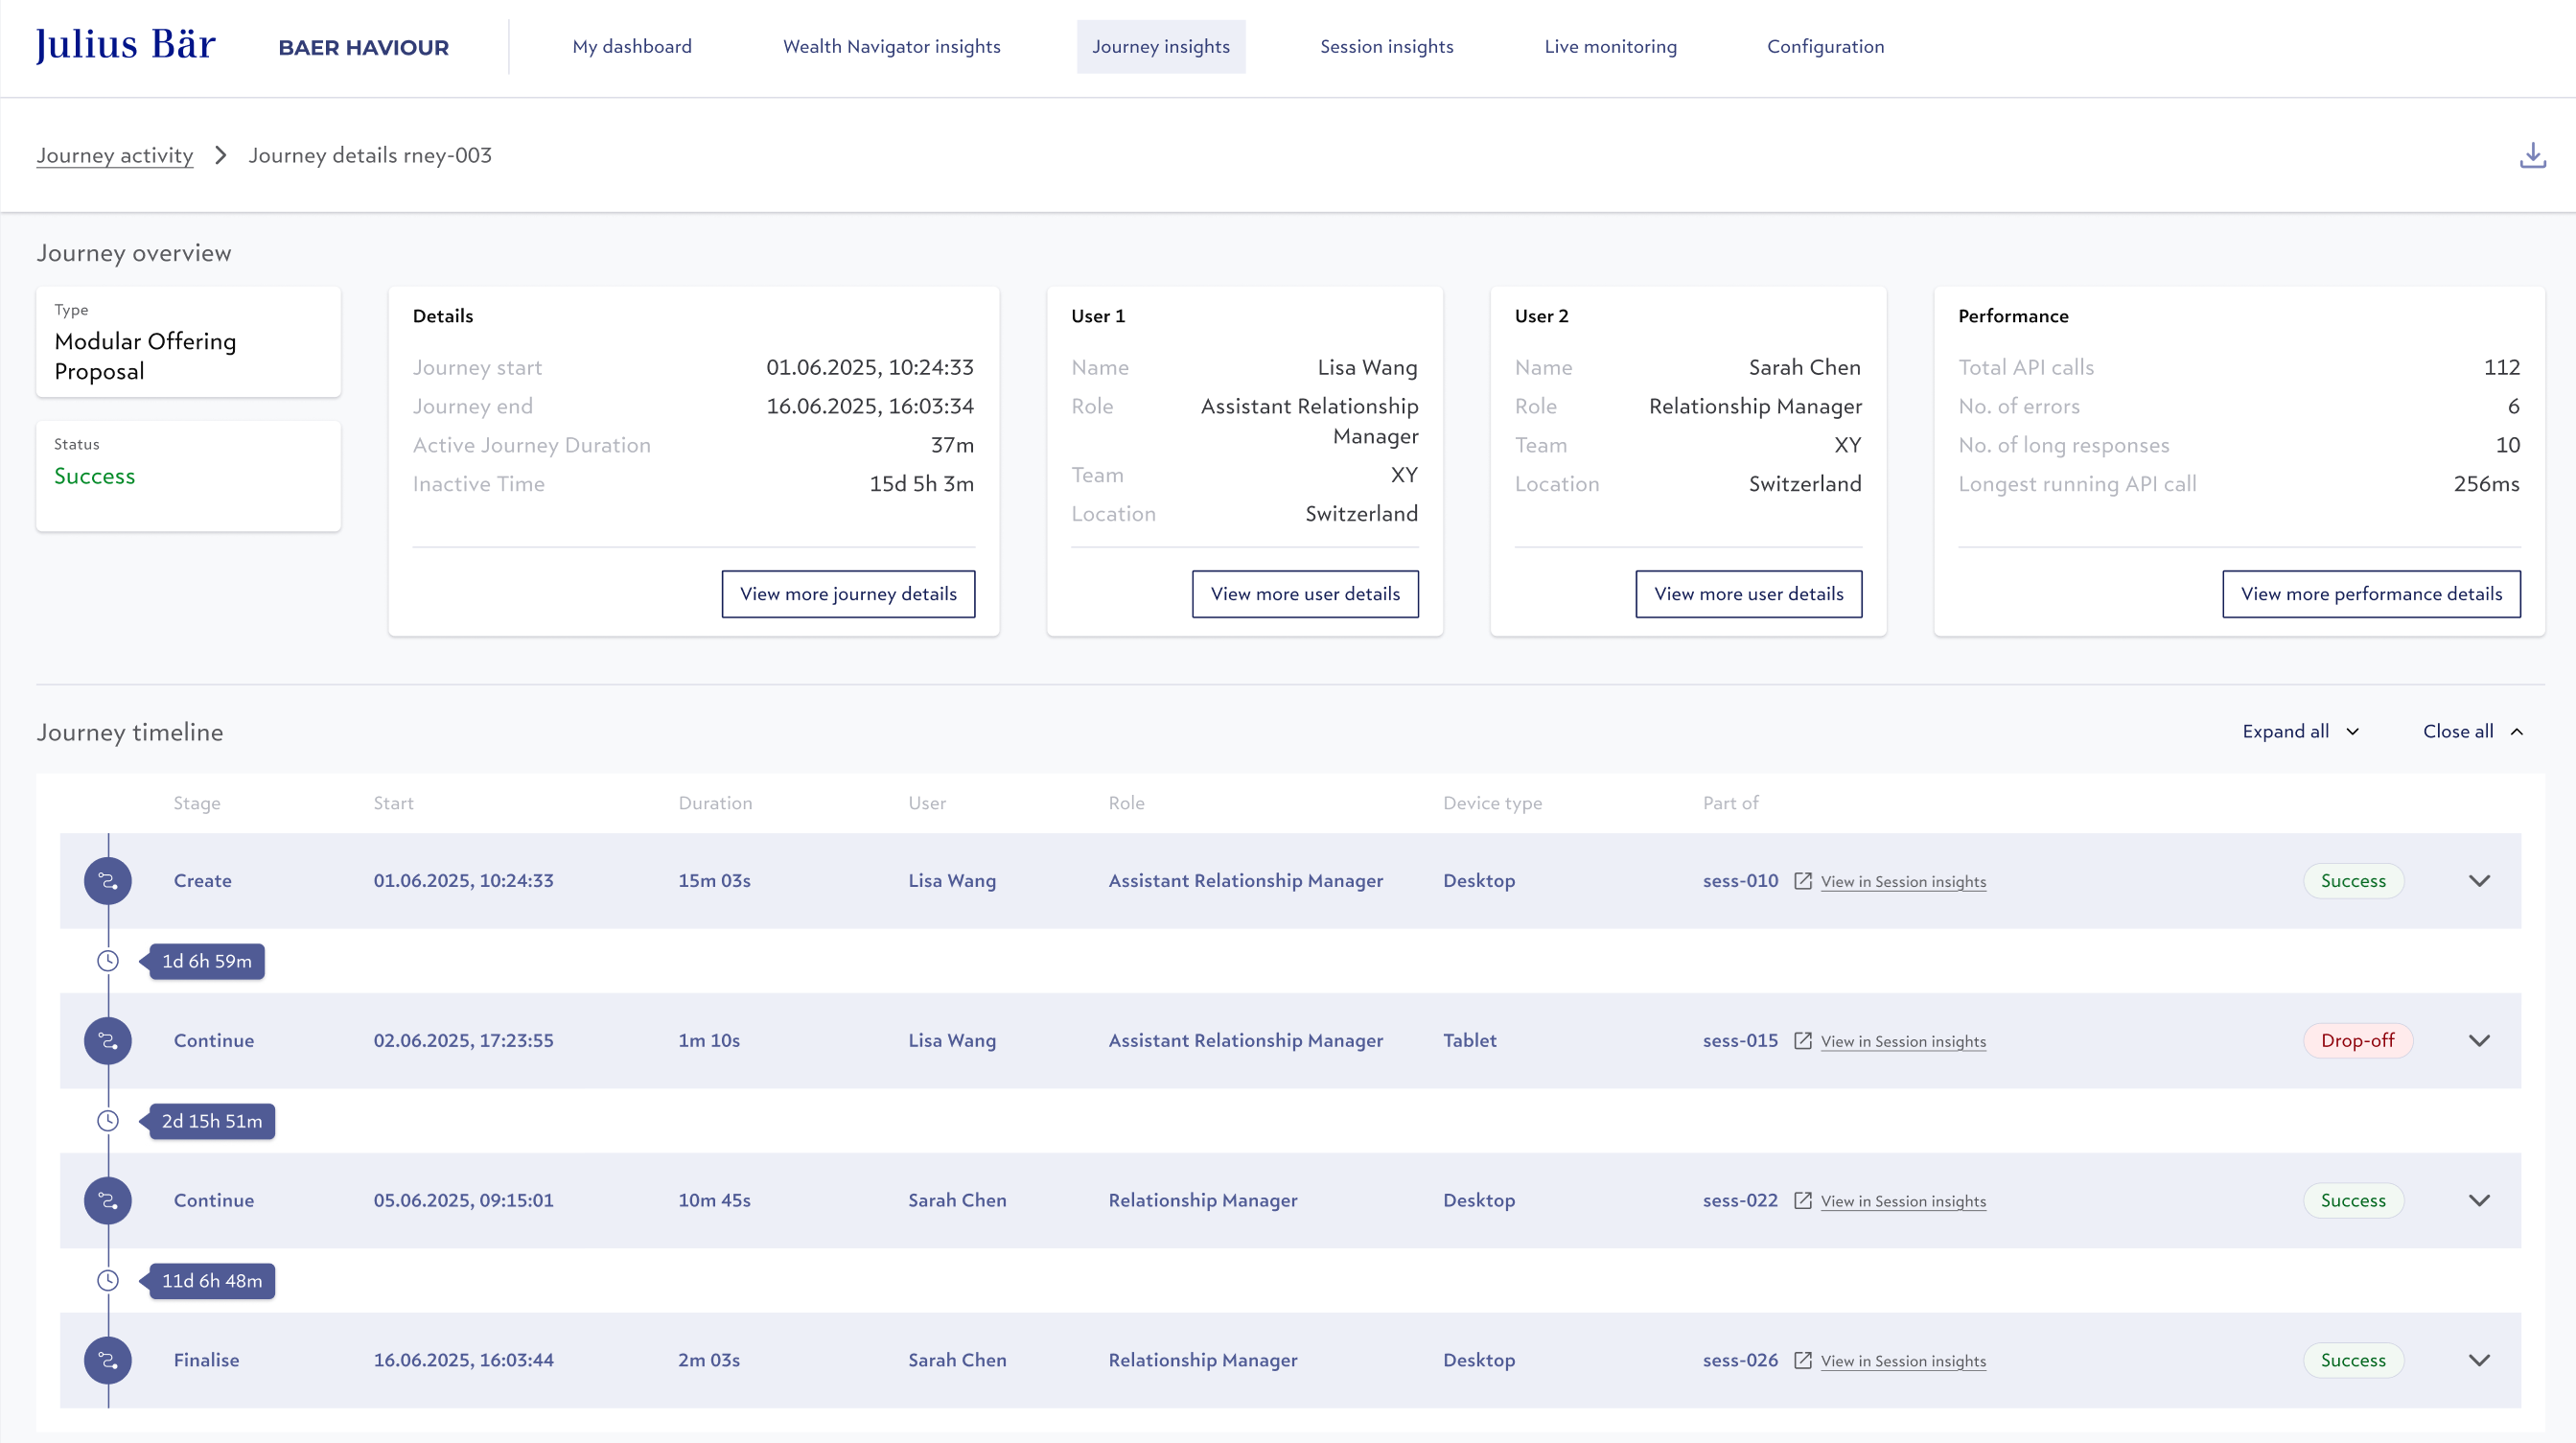This screenshot has height=1443, width=2576.
Task: Expand the Finalise row chevron
Action: [2479, 1360]
